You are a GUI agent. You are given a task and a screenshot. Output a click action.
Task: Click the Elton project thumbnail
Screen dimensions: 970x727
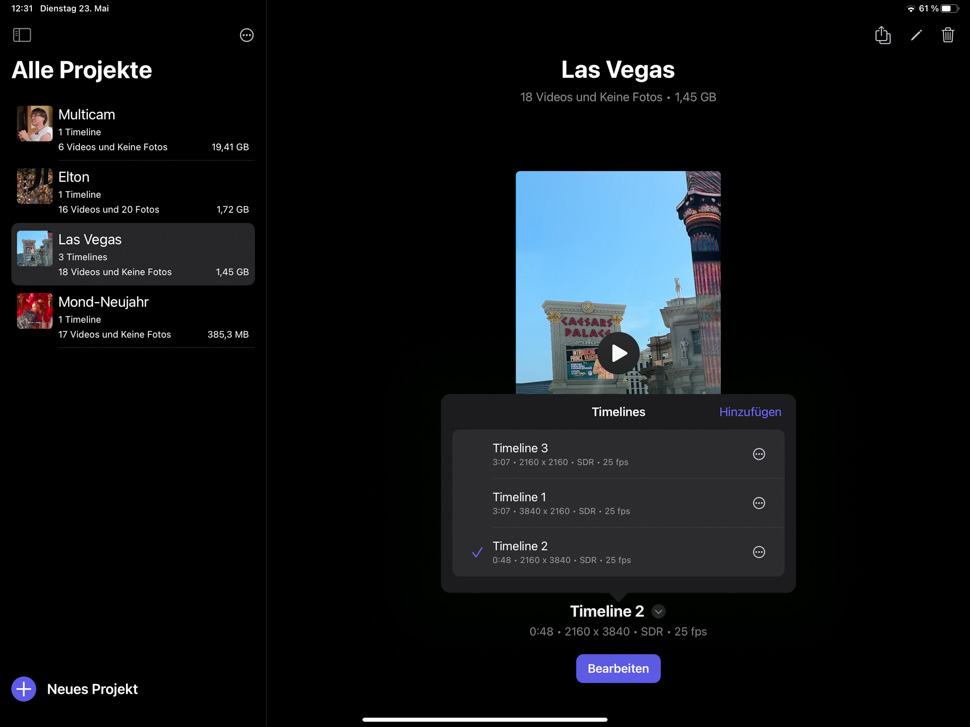35,186
